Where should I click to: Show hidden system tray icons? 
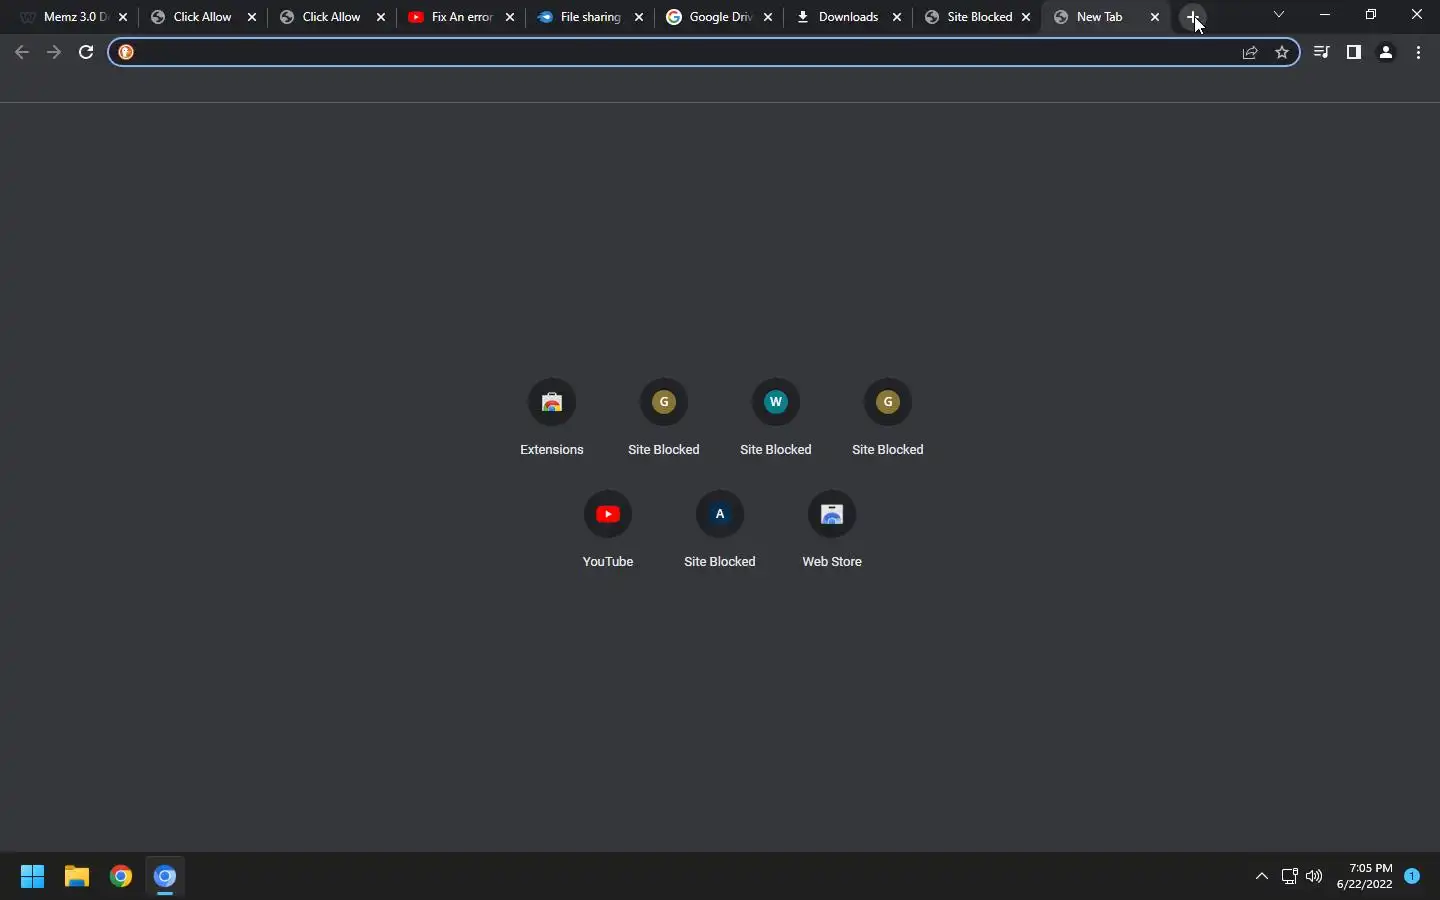point(1262,877)
